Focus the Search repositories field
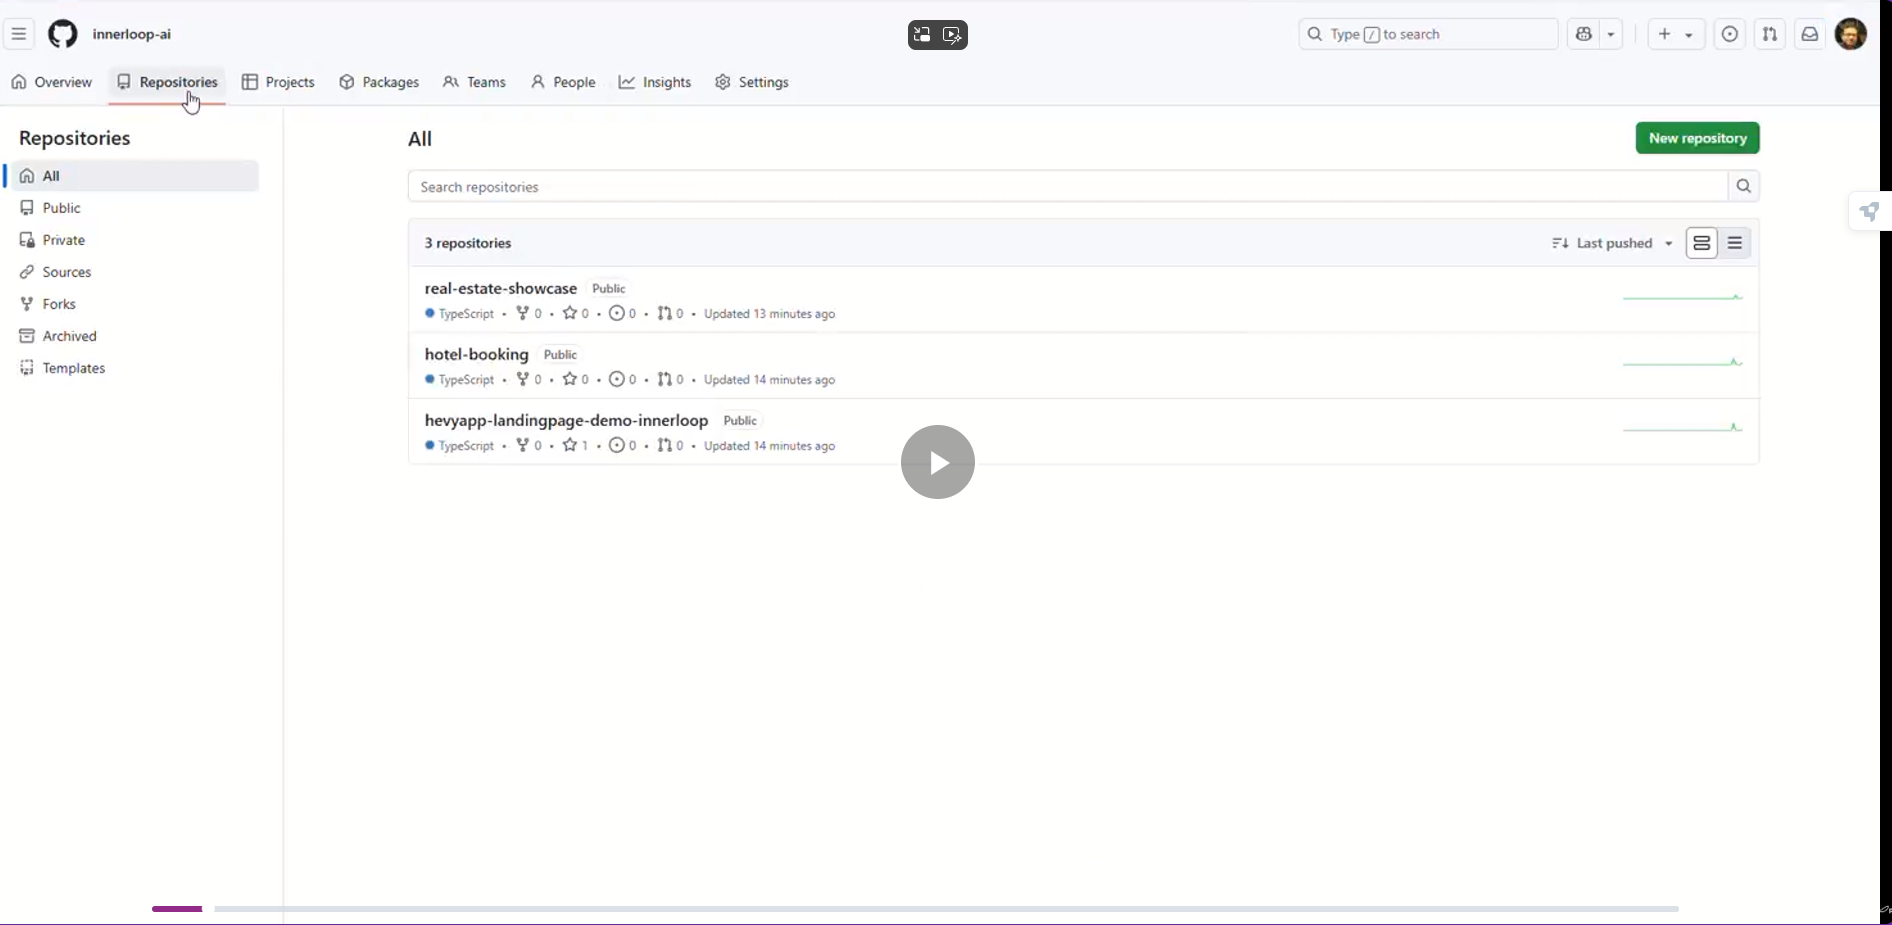The width and height of the screenshot is (1892, 925). pyautogui.click(x=1068, y=187)
